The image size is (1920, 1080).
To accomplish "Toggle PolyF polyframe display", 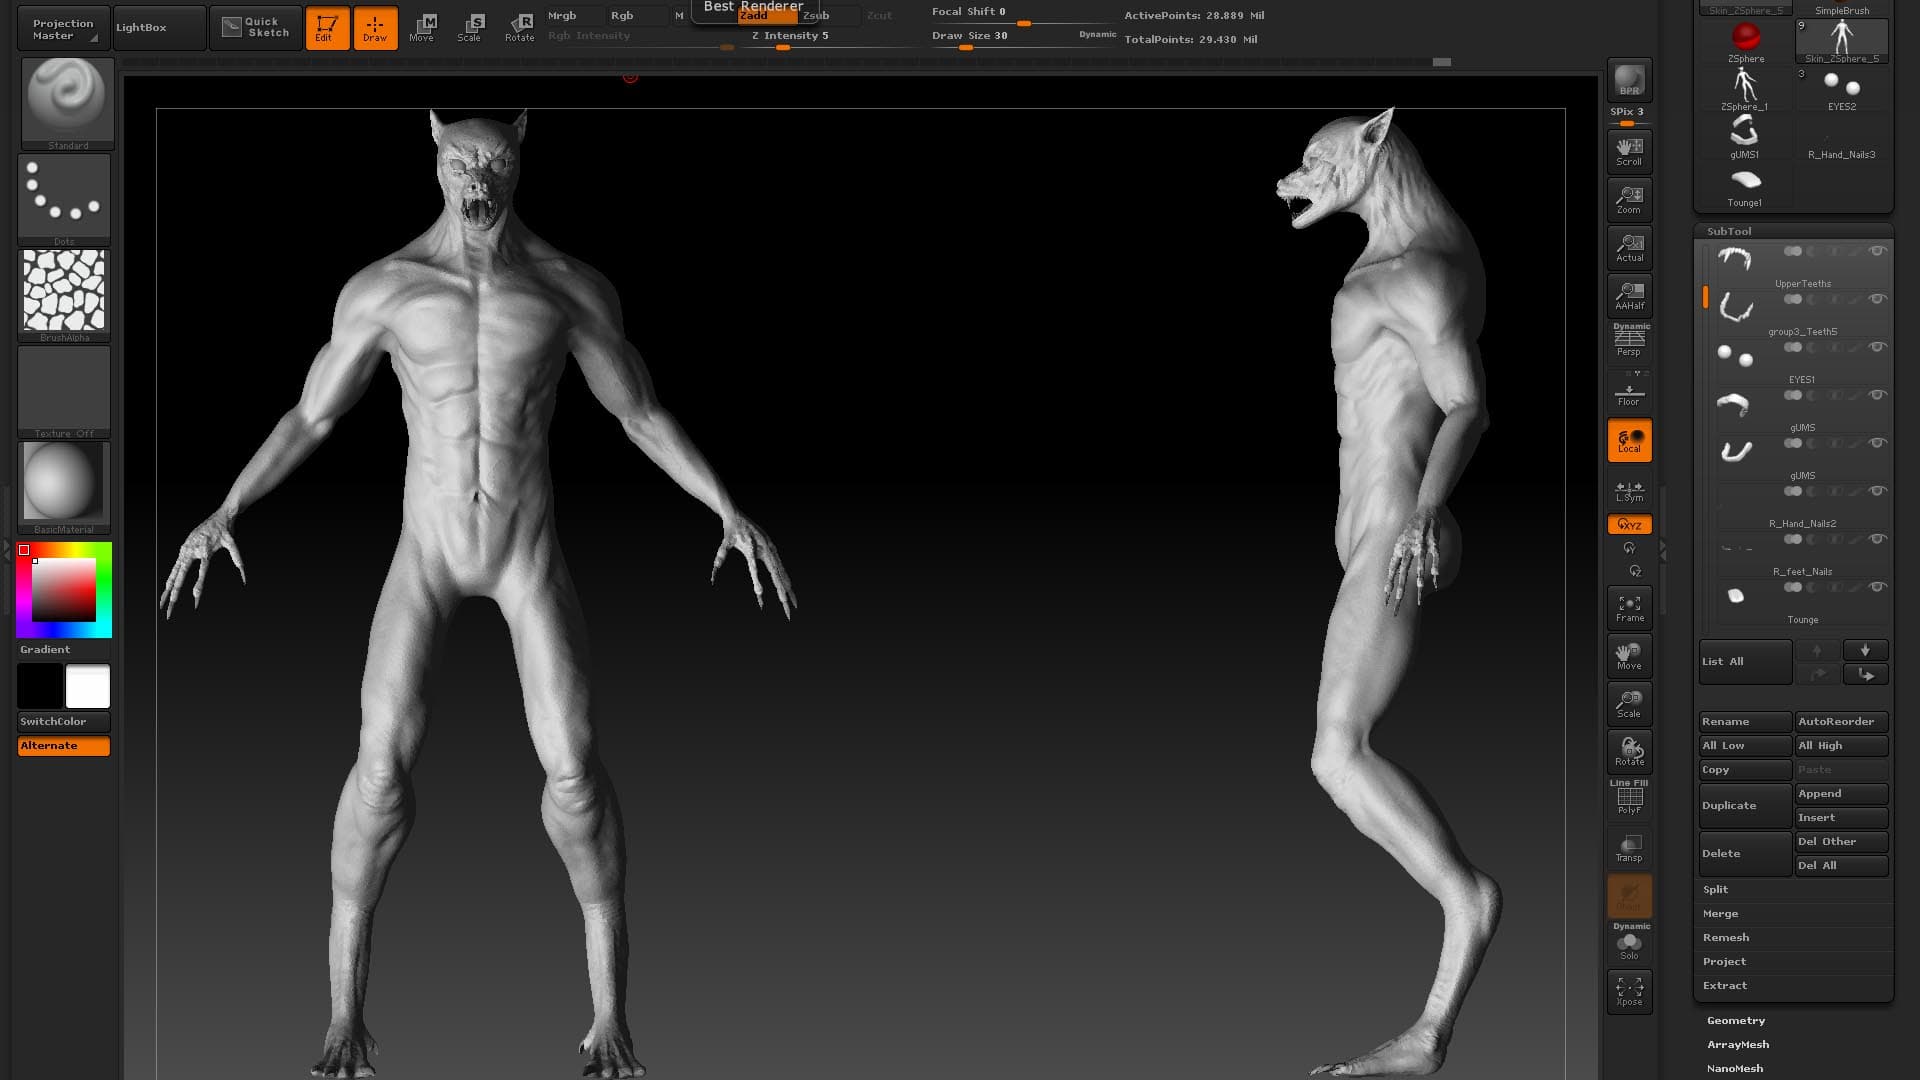I will click(x=1629, y=798).
